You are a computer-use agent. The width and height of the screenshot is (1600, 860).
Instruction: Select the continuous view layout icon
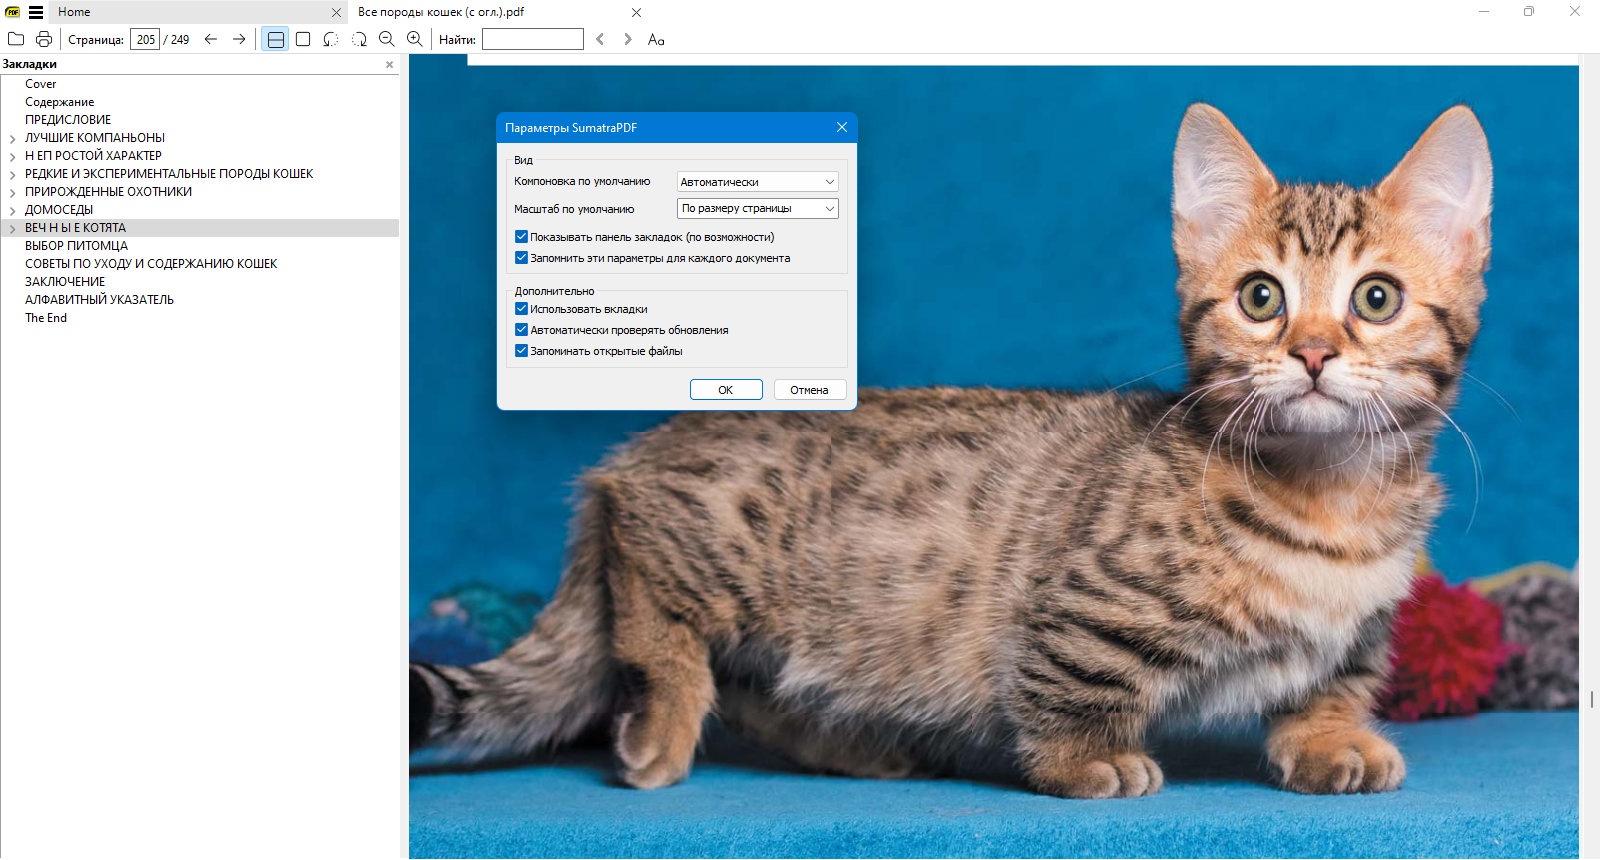coord(275,39)
